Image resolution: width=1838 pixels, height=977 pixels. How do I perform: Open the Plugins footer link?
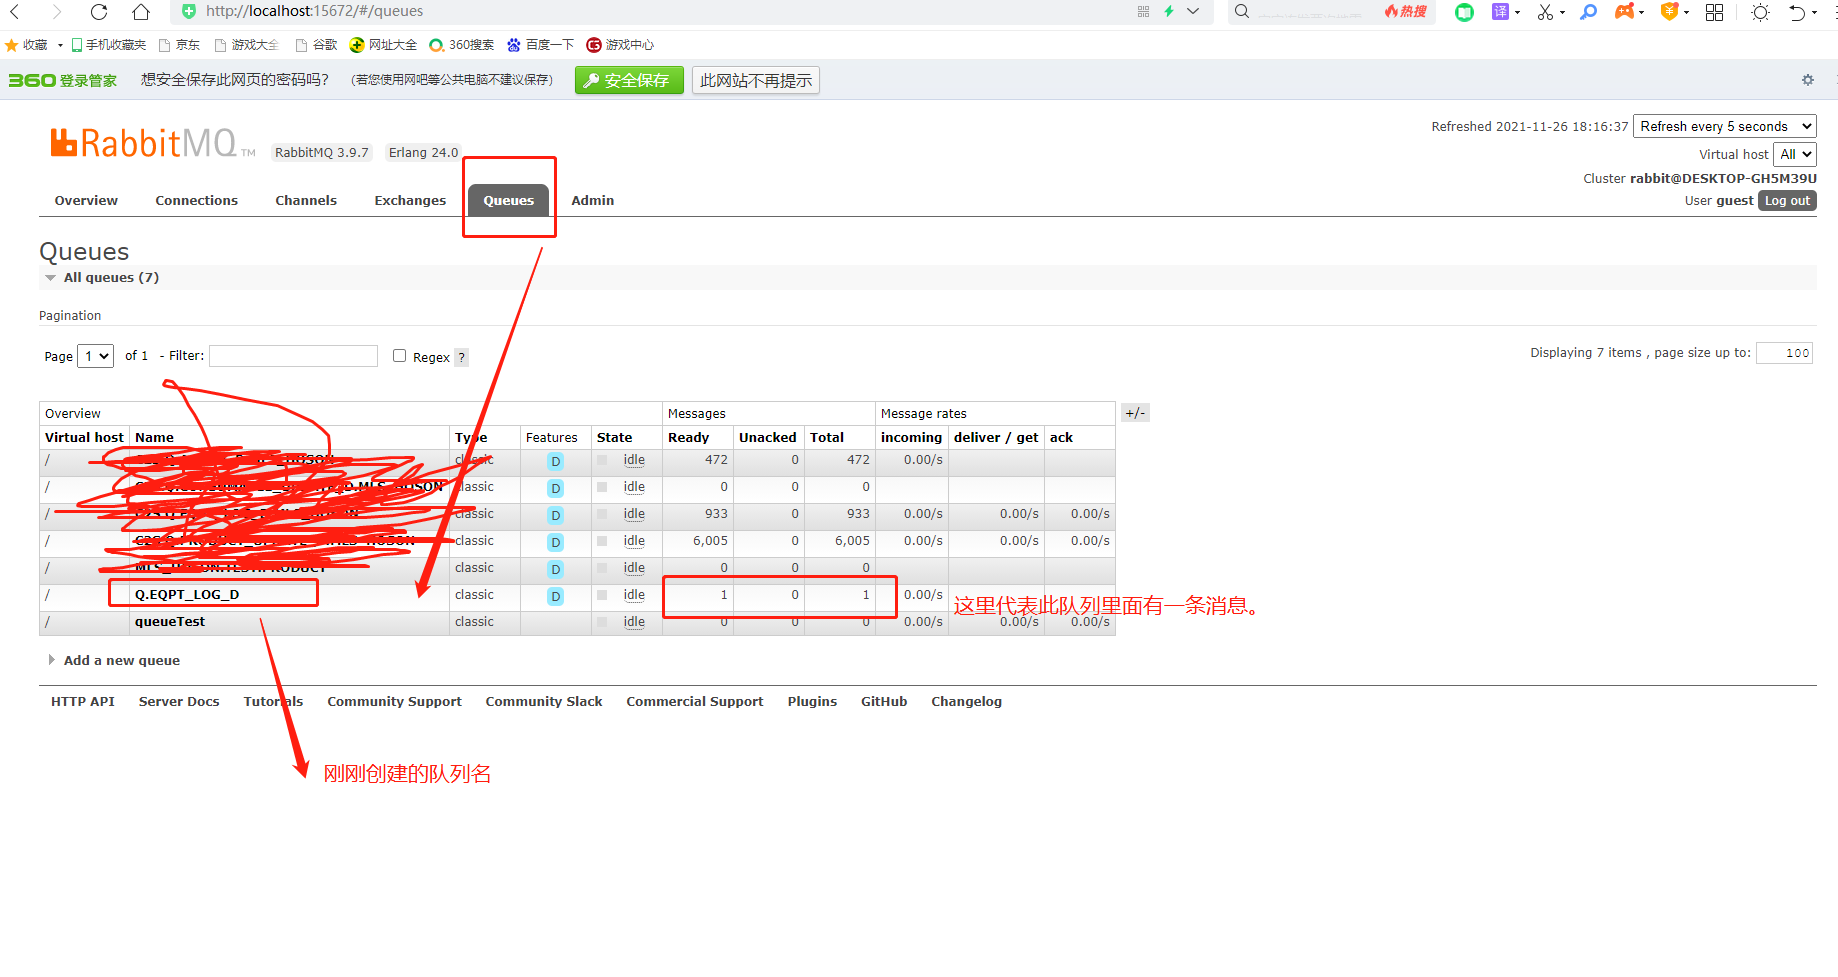[812, 701]
